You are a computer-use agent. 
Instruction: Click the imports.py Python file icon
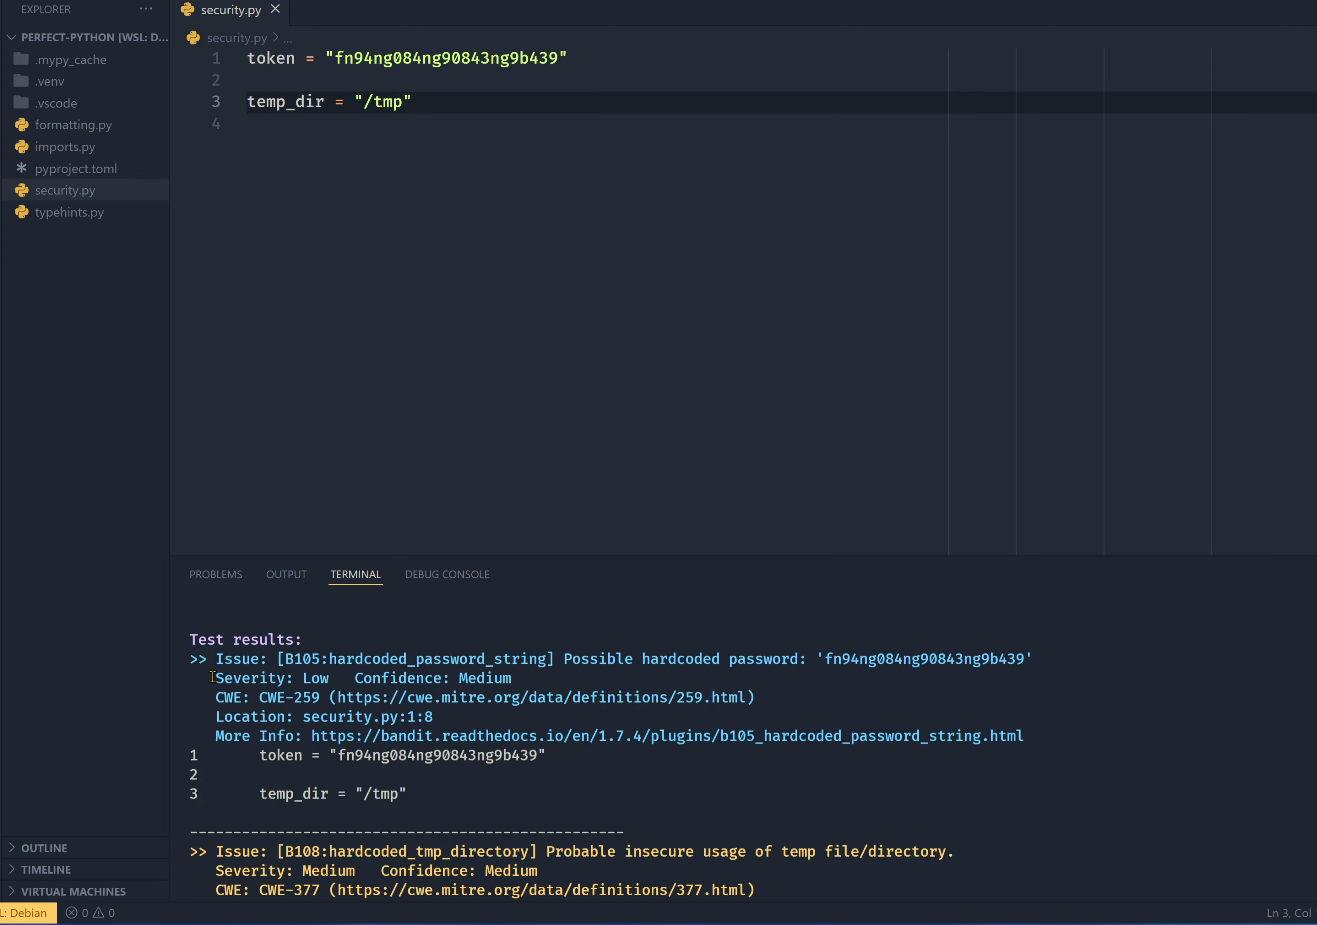click(x=21, y=147)
